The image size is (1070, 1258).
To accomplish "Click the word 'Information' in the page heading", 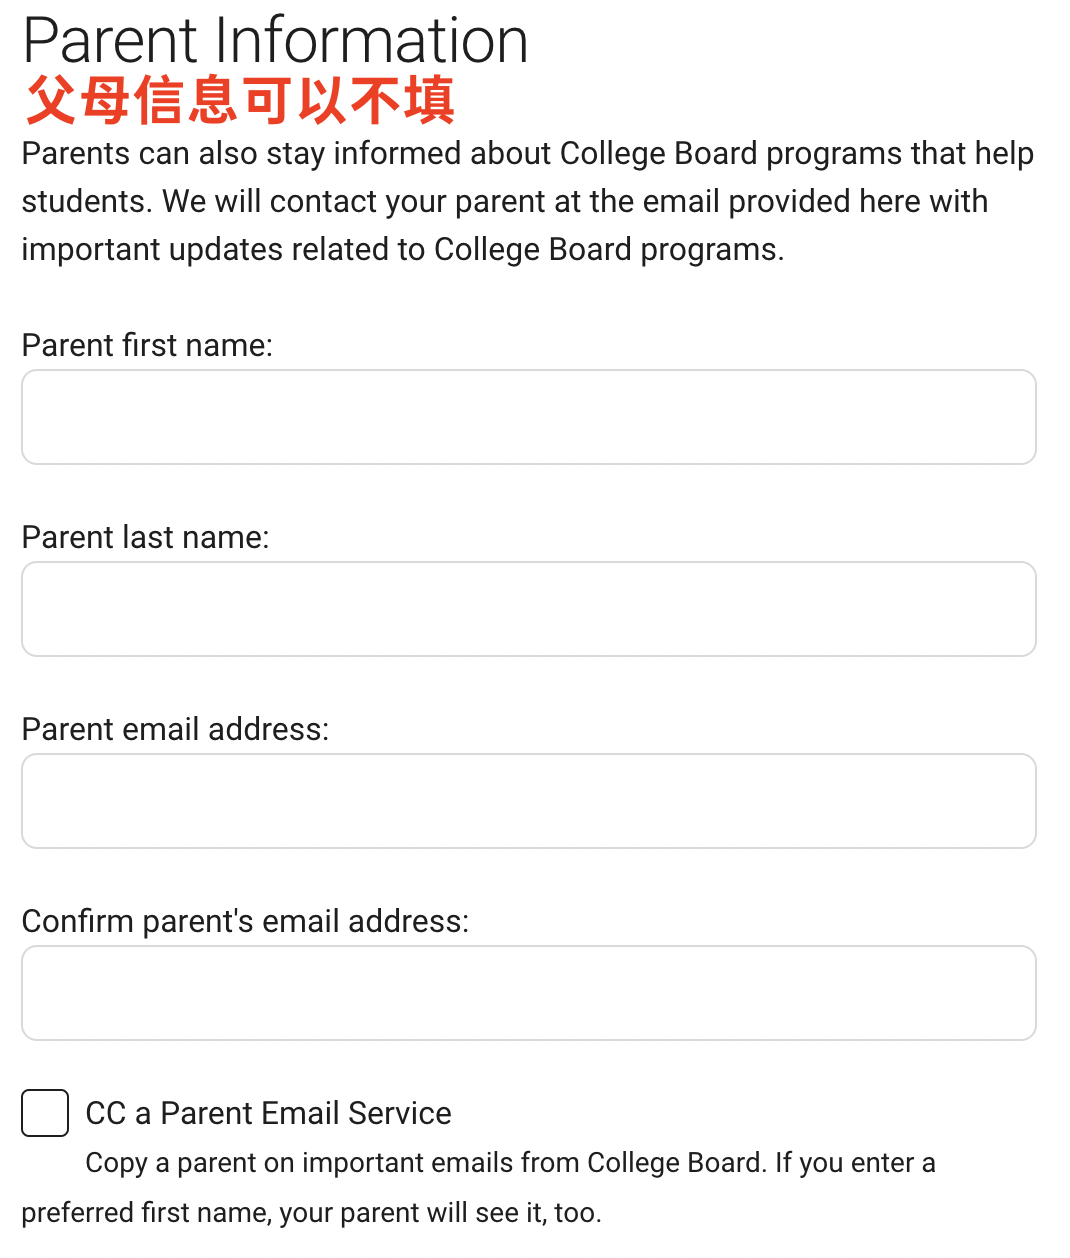I will tap(371, 41).
